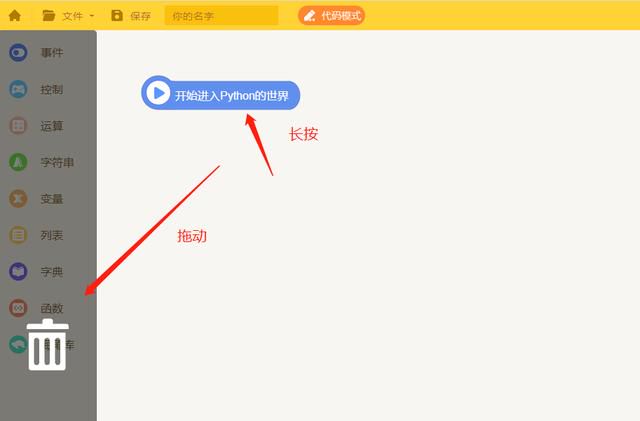Open the 函数 category icon
640x421 pixels.
pos(18,308)
